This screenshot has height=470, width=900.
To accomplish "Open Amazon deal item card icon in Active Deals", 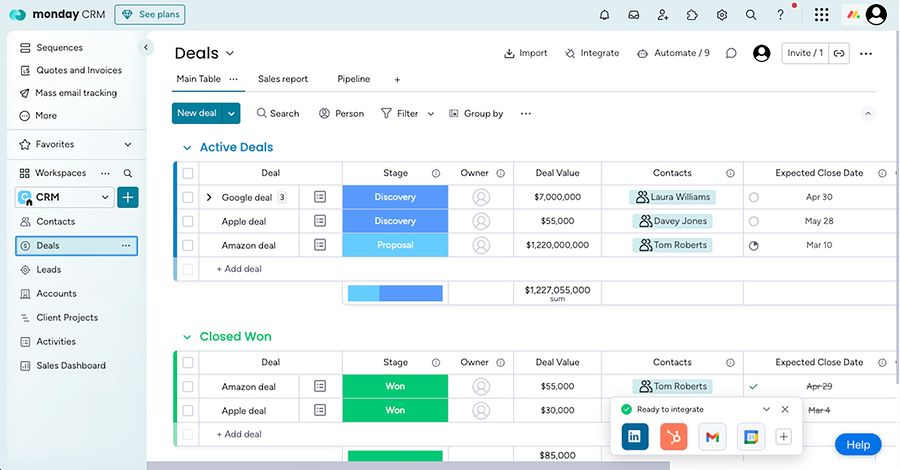I will point(320,245).
